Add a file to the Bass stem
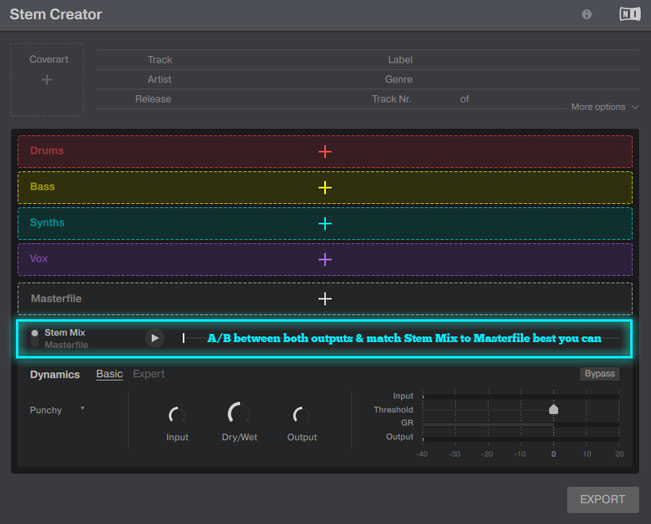This screenshot has height=524, width=651. [325, 188]
